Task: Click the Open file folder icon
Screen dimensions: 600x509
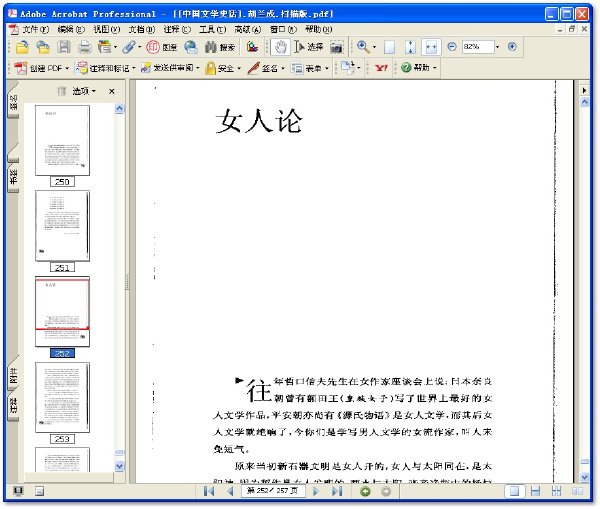Action: 22,47
